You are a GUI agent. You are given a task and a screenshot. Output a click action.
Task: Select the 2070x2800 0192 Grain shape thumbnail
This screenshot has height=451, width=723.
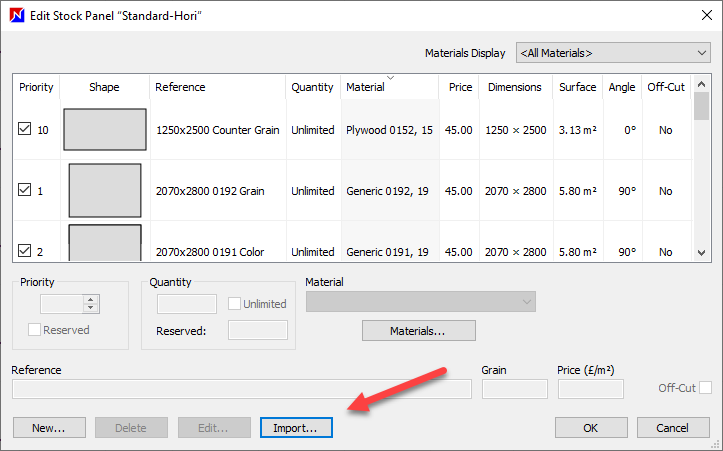tap(105, 190)
